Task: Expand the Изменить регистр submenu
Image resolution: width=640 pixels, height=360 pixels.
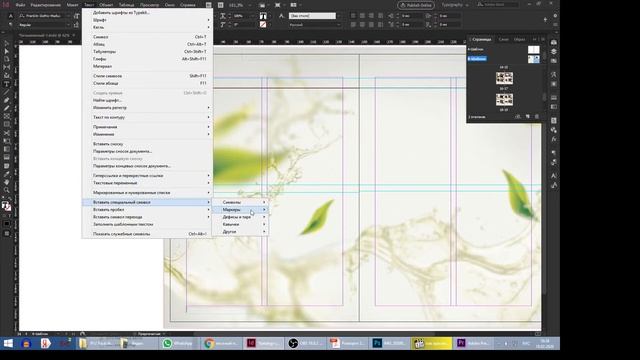Action: (147, 107)
